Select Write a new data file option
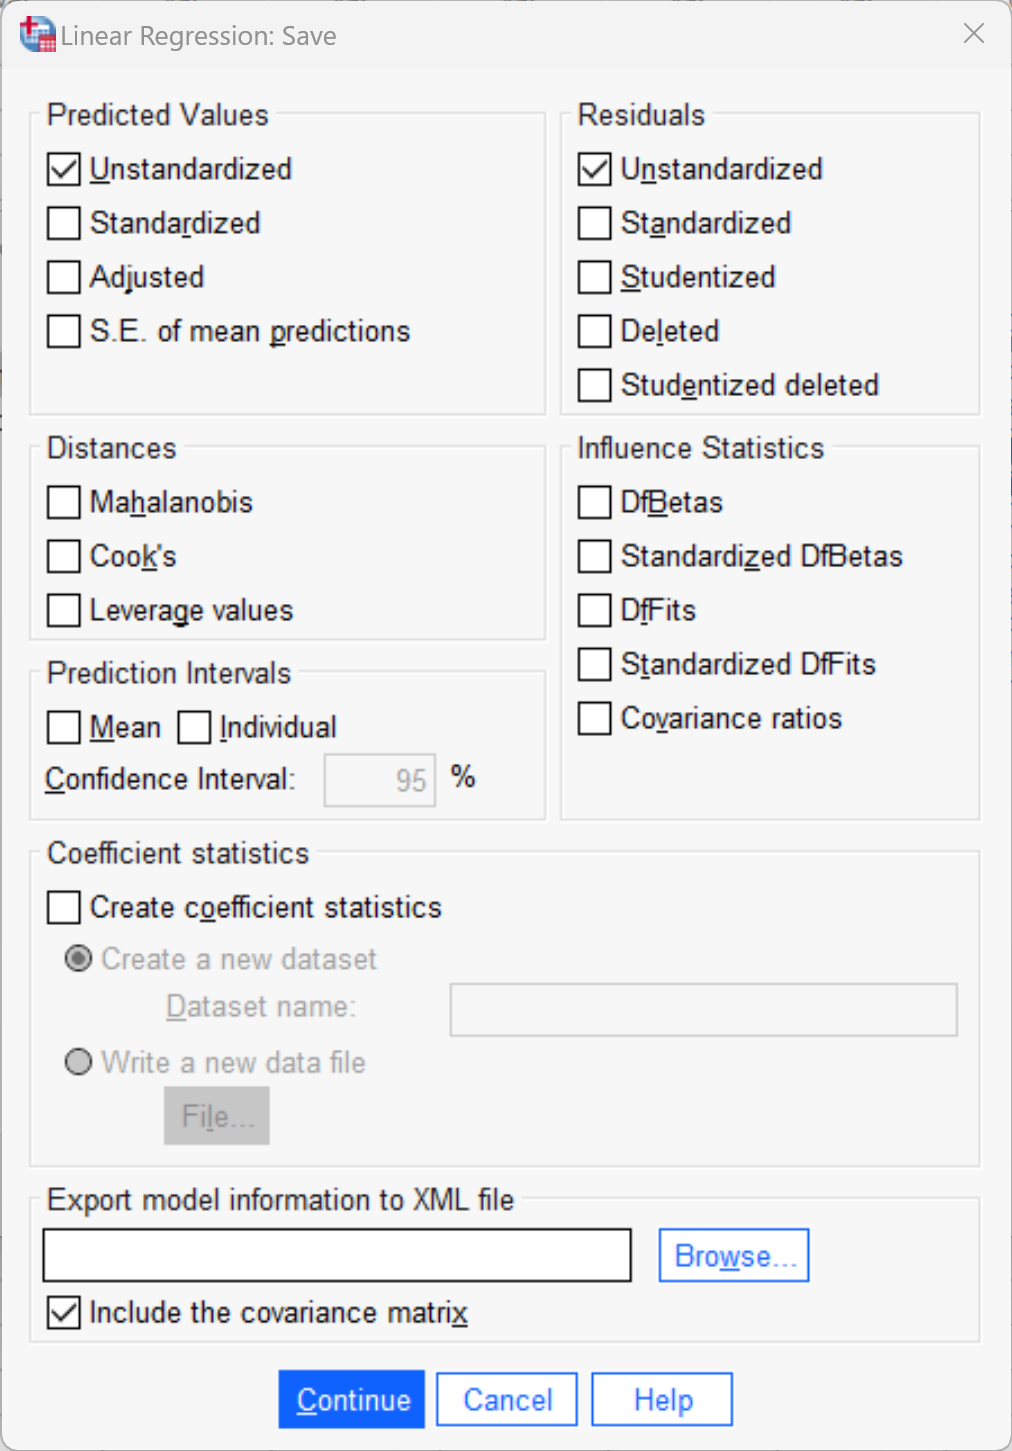This screenshot has width=1012, height=1451. [x=77, y=1062]
